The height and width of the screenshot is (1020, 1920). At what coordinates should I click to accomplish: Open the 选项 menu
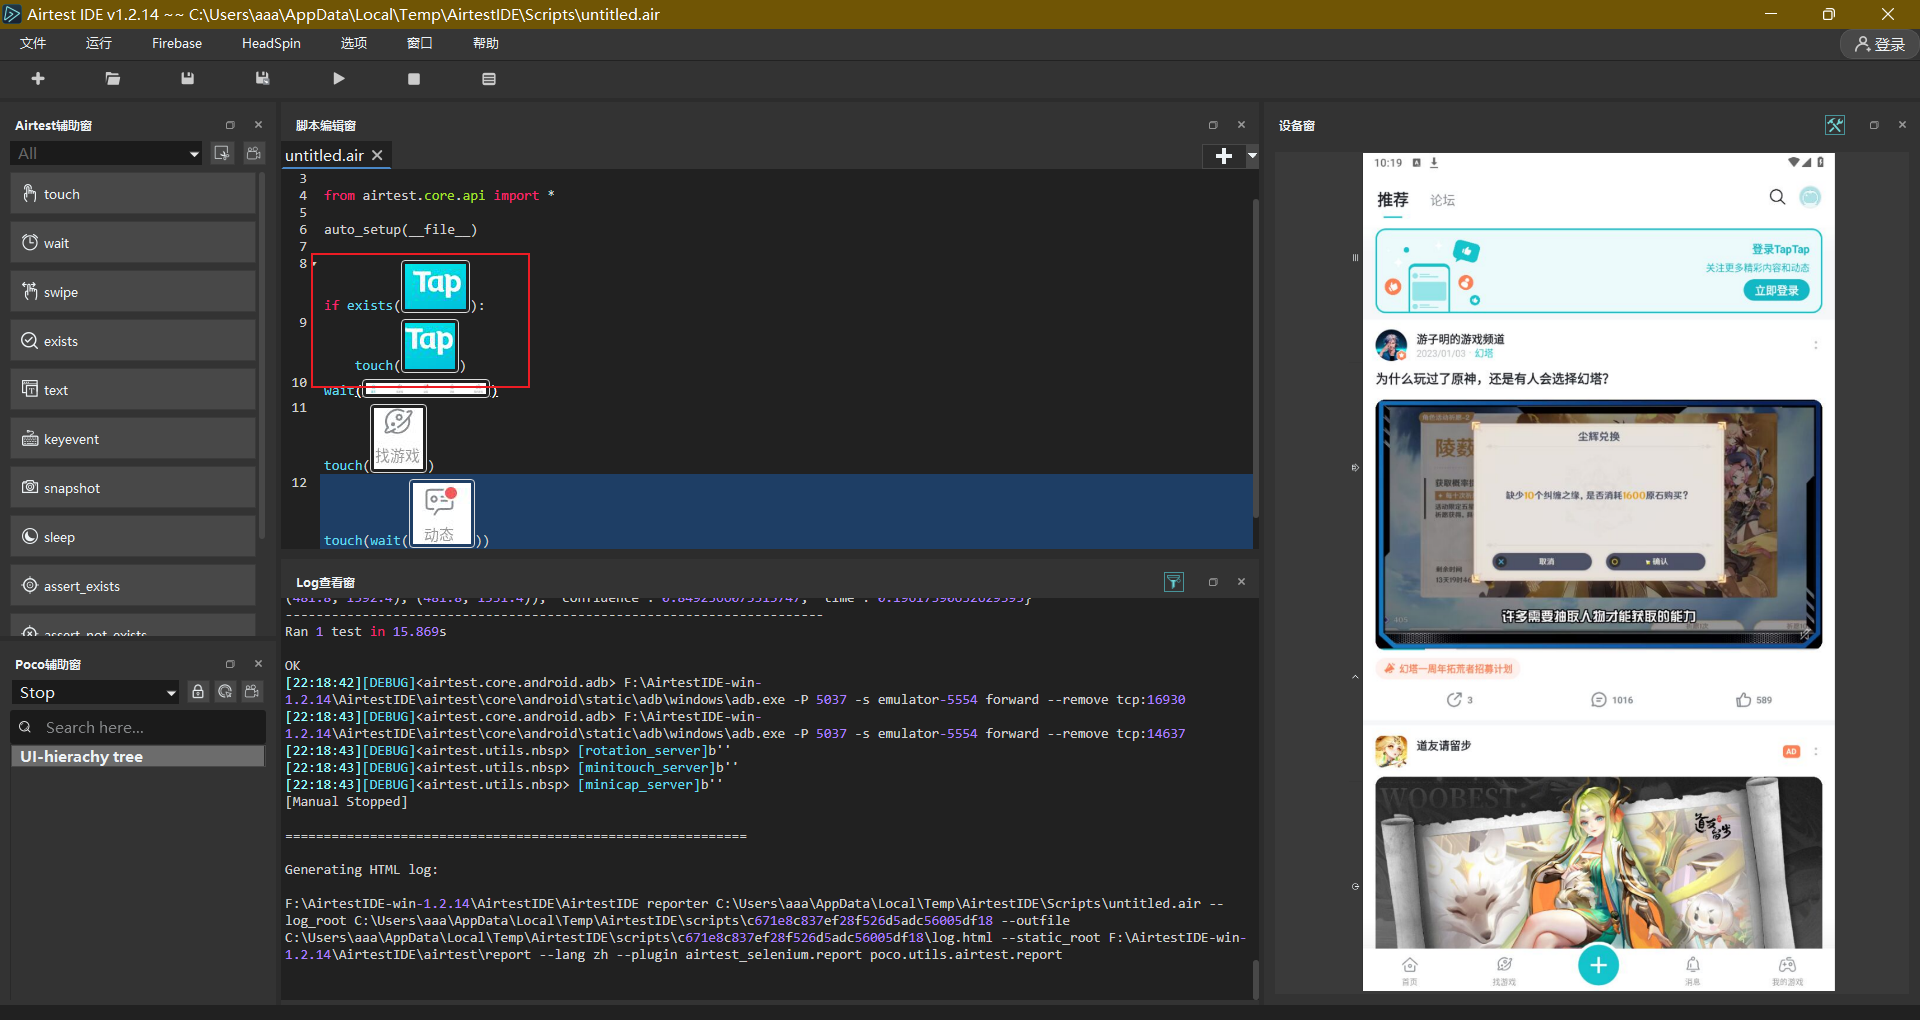[x=354, y=43]
